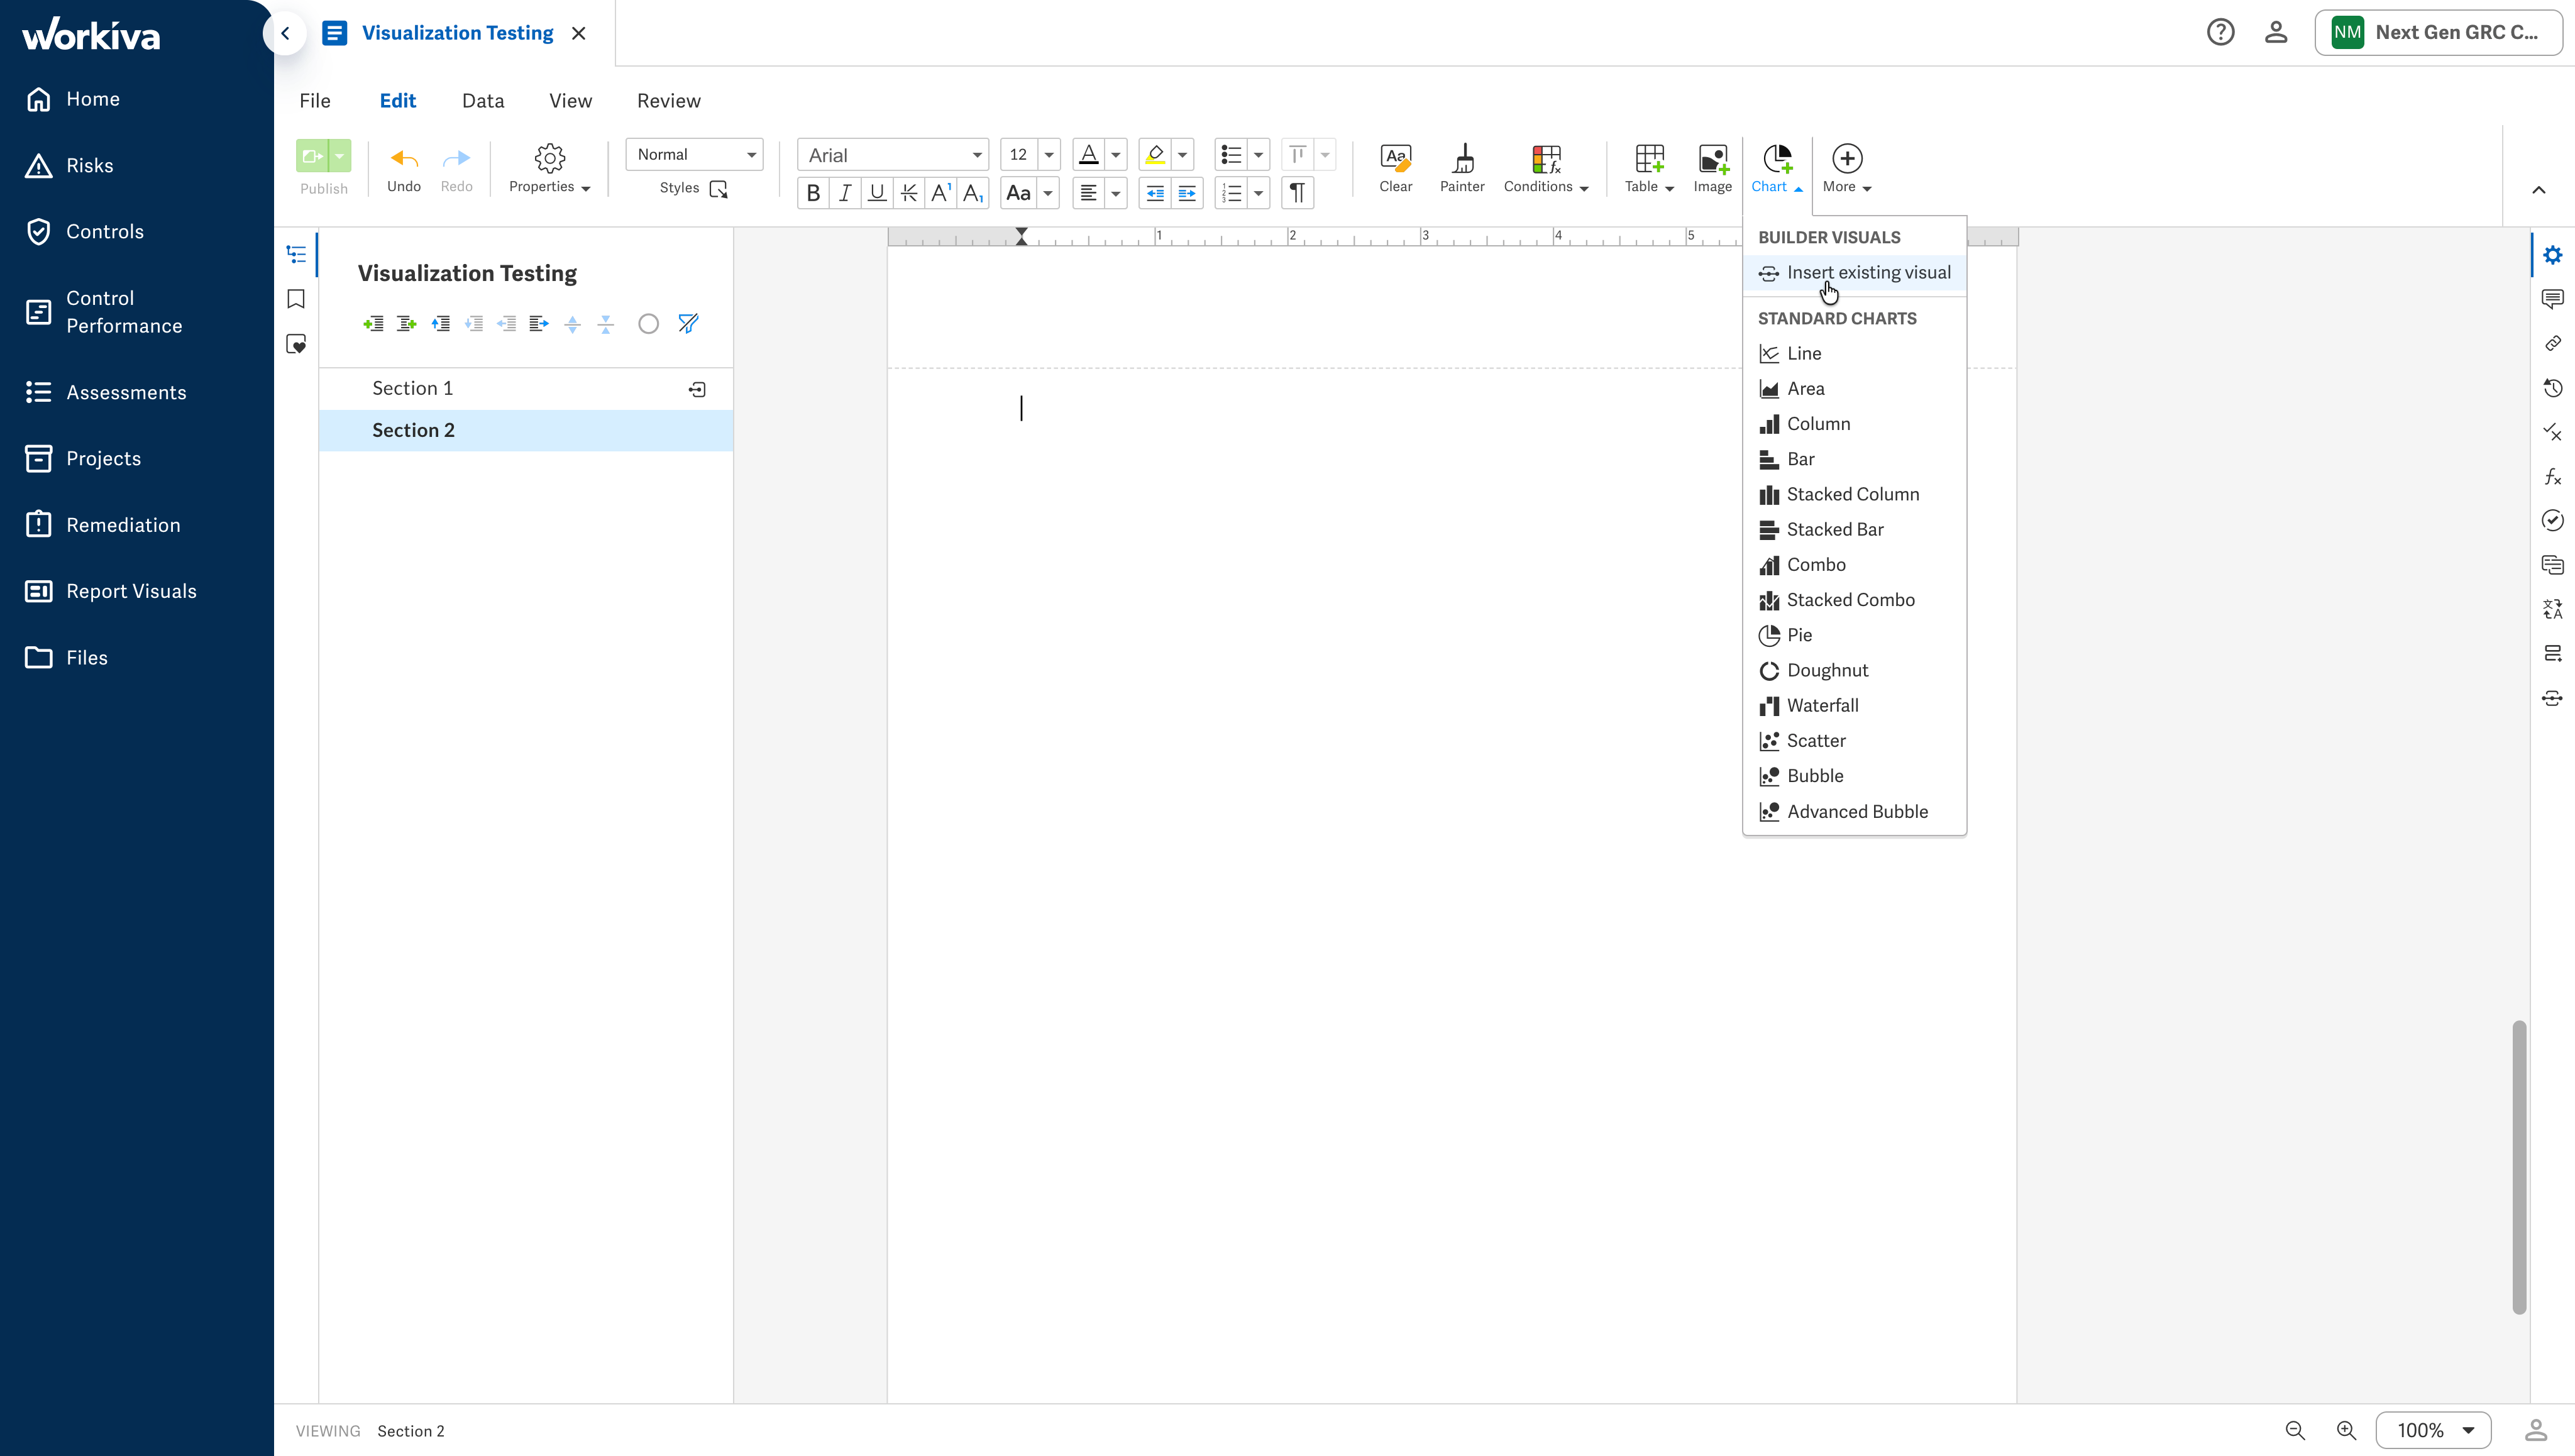Click the decrease indent icon
The width and height of the screenshot is (2575, 1456).
coord(1155,193)
